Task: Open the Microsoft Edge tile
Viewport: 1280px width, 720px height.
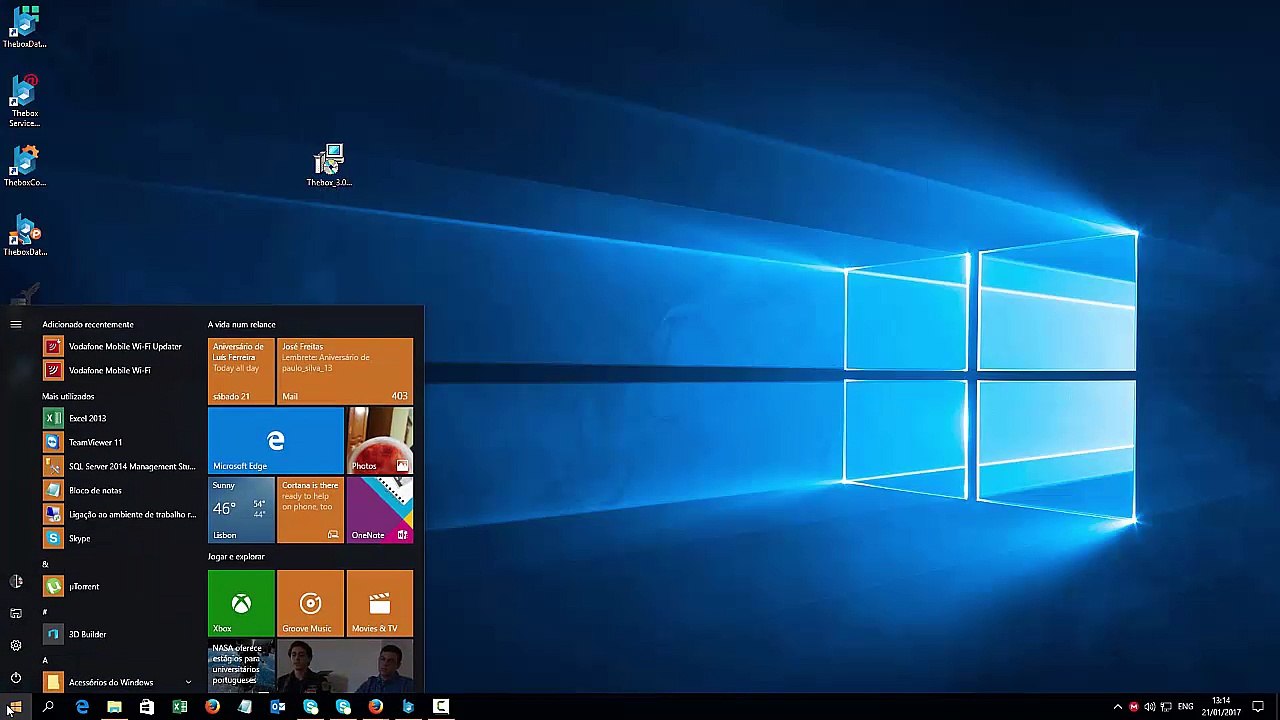Action: [276, 440]
